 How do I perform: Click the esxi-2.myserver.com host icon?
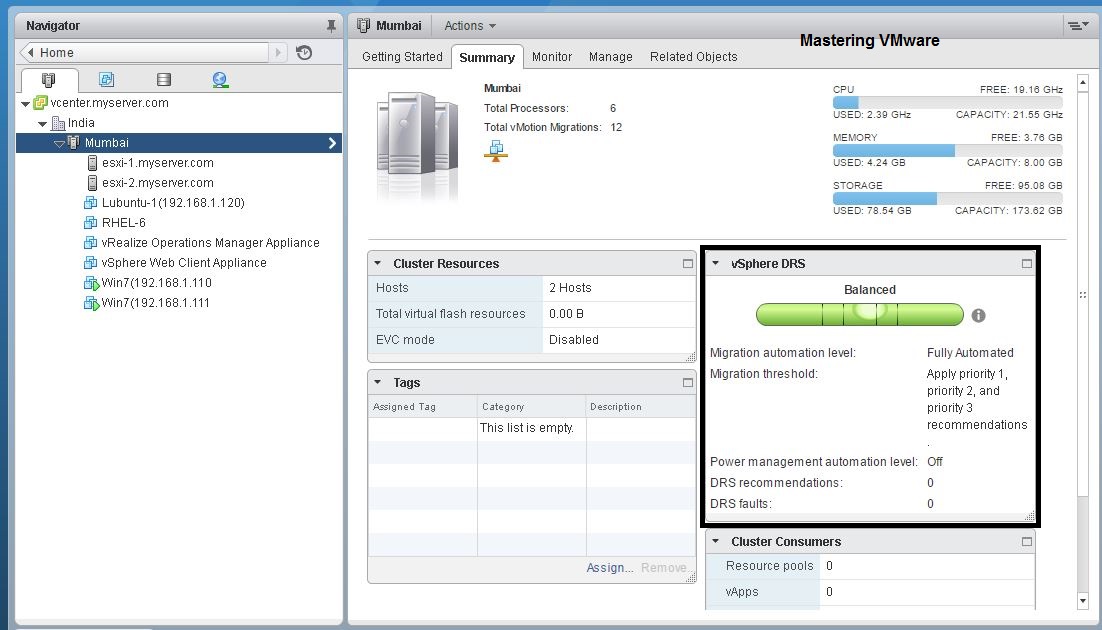point(92,183)
